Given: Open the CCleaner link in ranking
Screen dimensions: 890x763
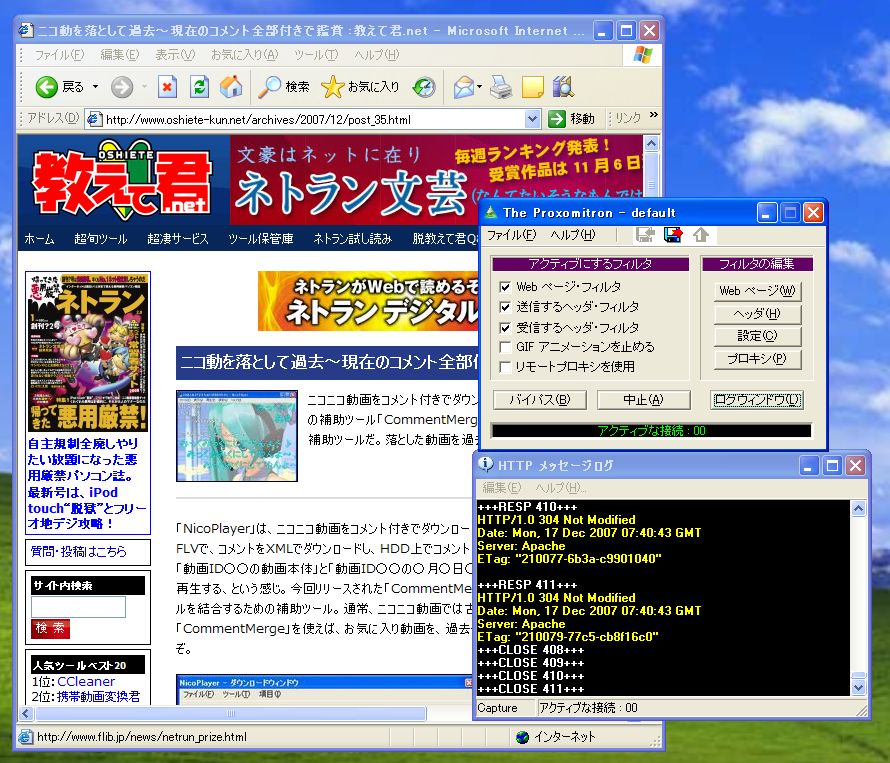Looking at the screenshot, I should pos(86,681).
